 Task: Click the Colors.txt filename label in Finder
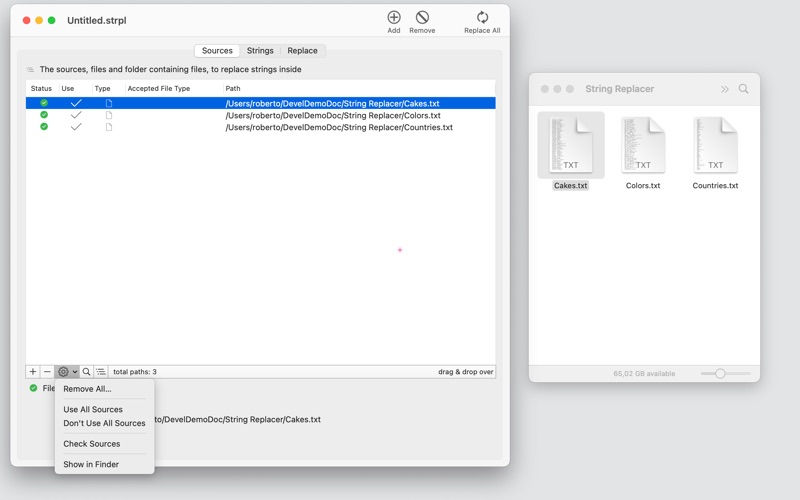(x=643, y=186)
